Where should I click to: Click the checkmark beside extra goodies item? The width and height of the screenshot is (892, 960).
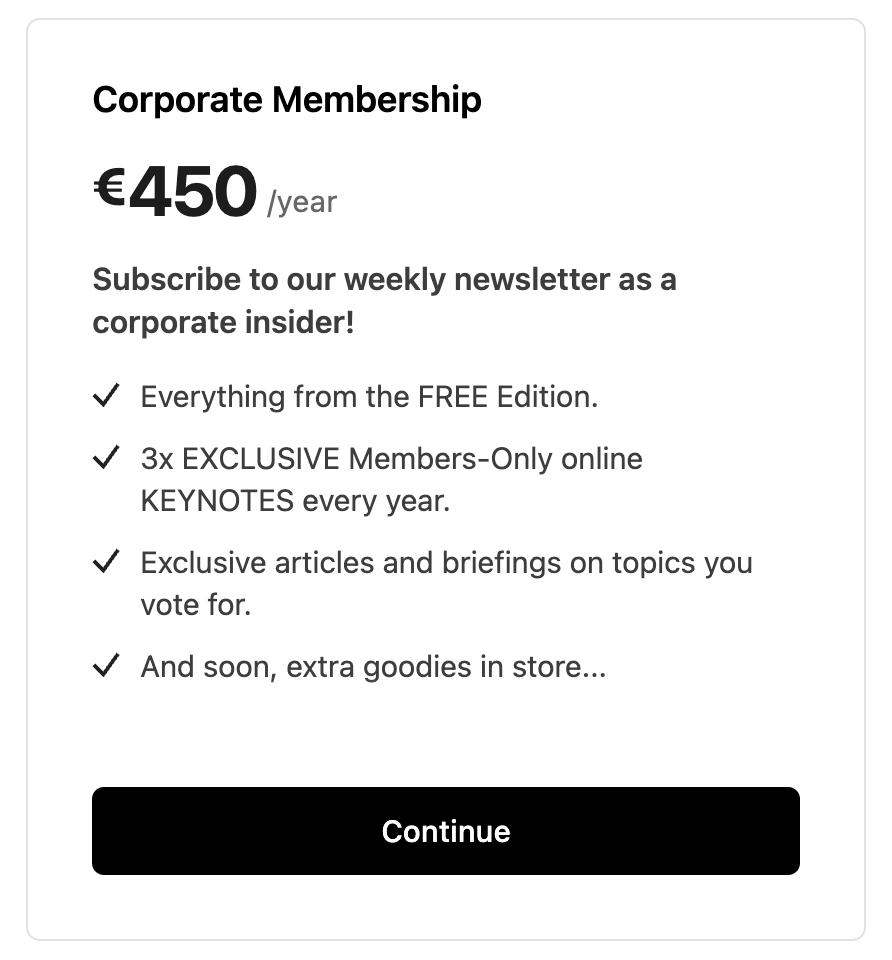(106, 666)
